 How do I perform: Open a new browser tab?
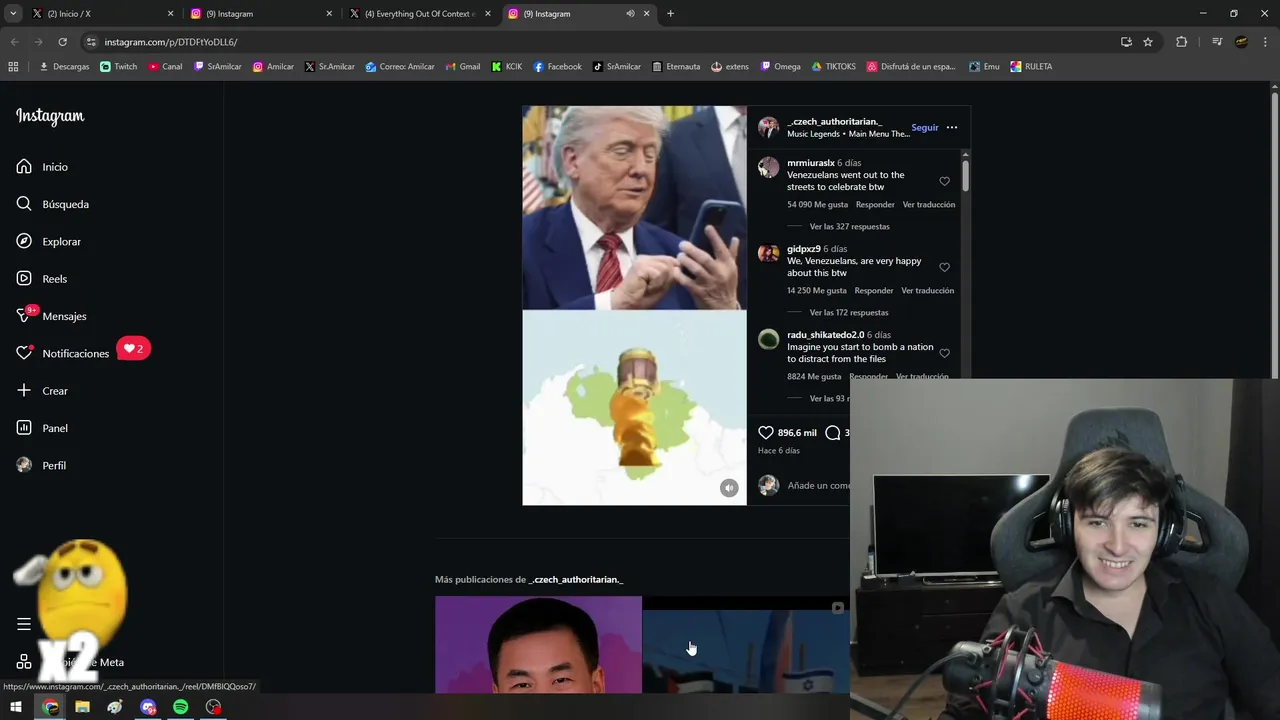[x=670, y=14]
